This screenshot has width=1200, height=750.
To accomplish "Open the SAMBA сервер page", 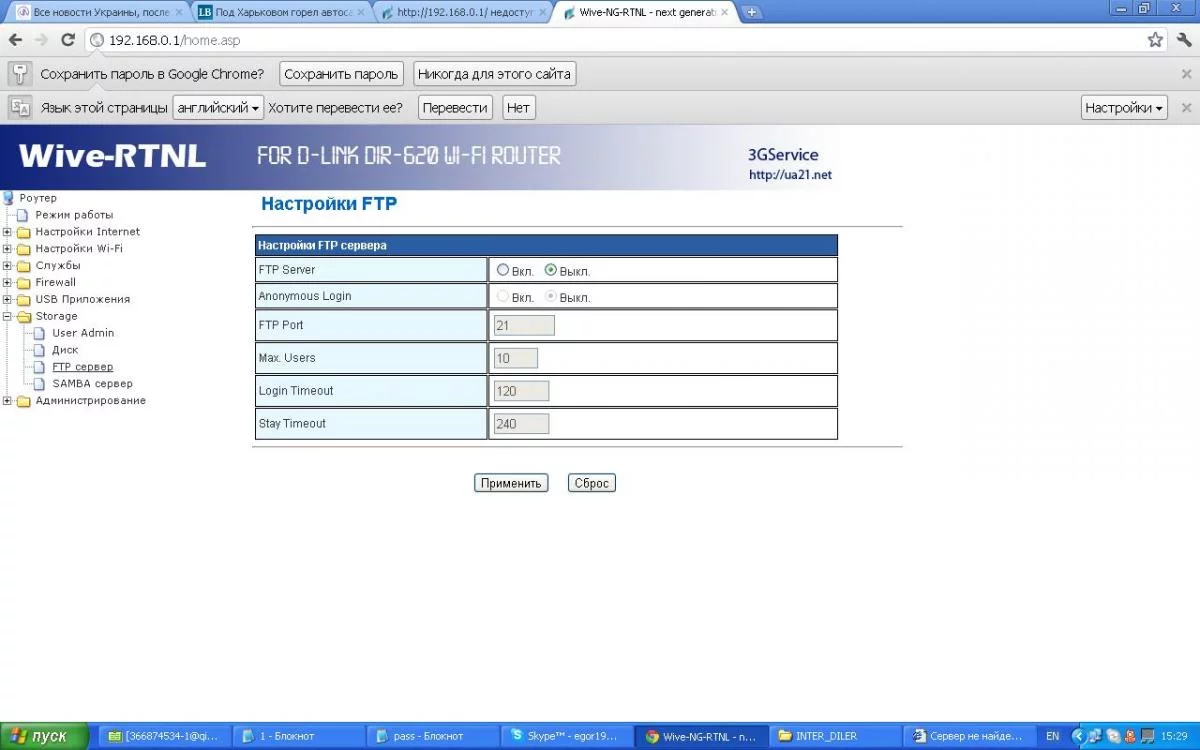I will click(92, 384).
